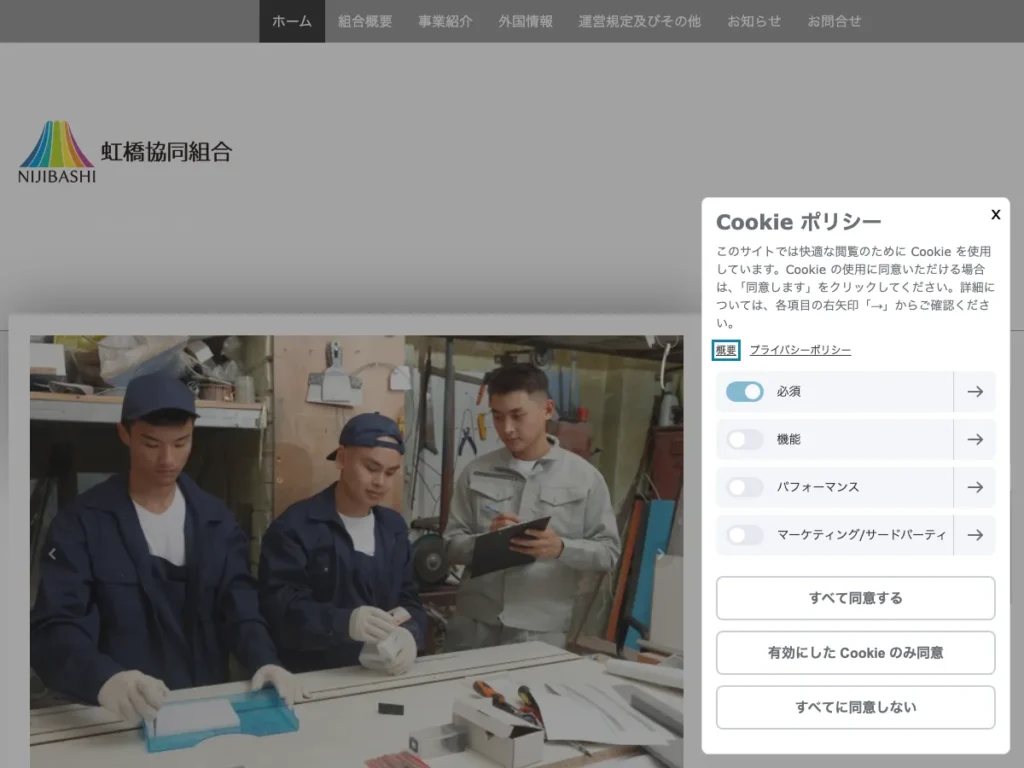Click the workshop slideshow photo
The width and height of the screenshot is (1024, 768).
click(x=357, y=552)
